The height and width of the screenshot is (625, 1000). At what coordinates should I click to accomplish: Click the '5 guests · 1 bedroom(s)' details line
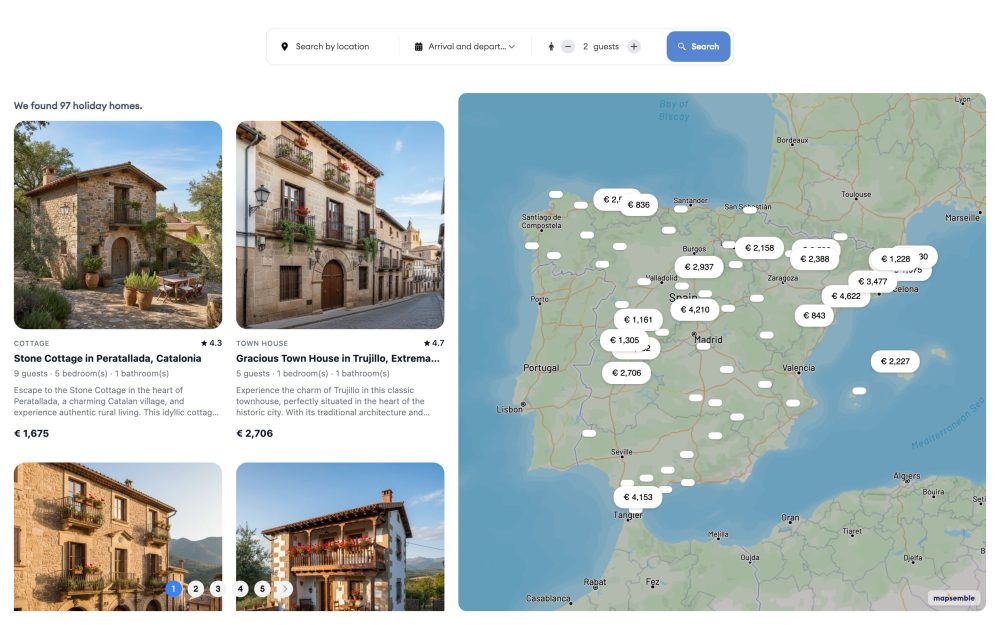pos(312,374)
